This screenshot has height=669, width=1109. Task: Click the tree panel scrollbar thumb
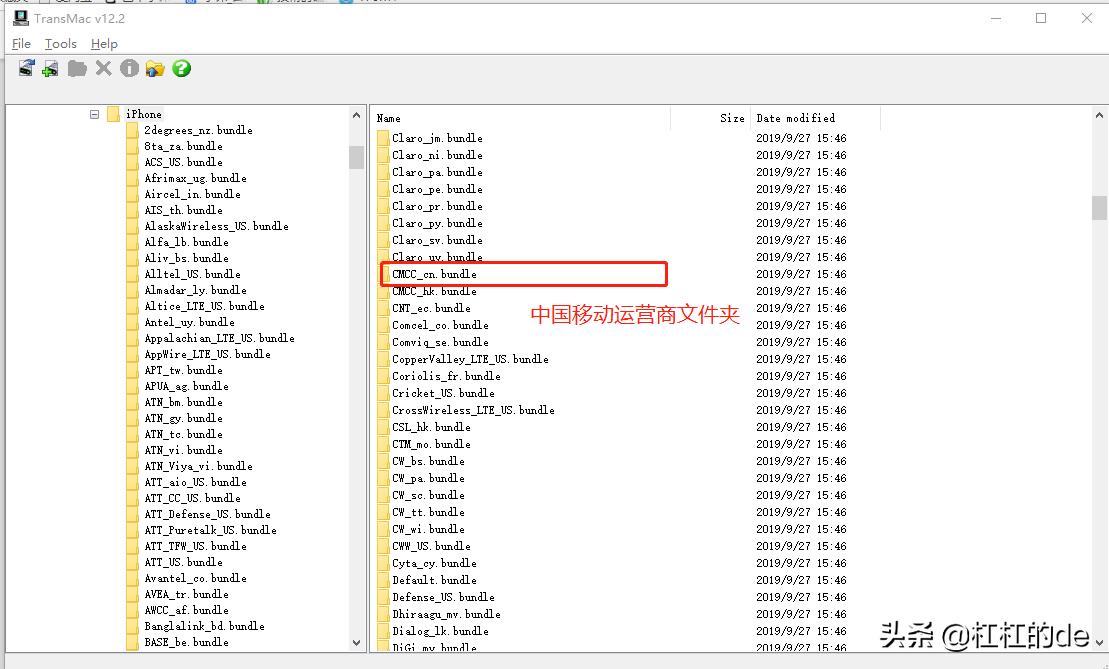tap(356, 157)
